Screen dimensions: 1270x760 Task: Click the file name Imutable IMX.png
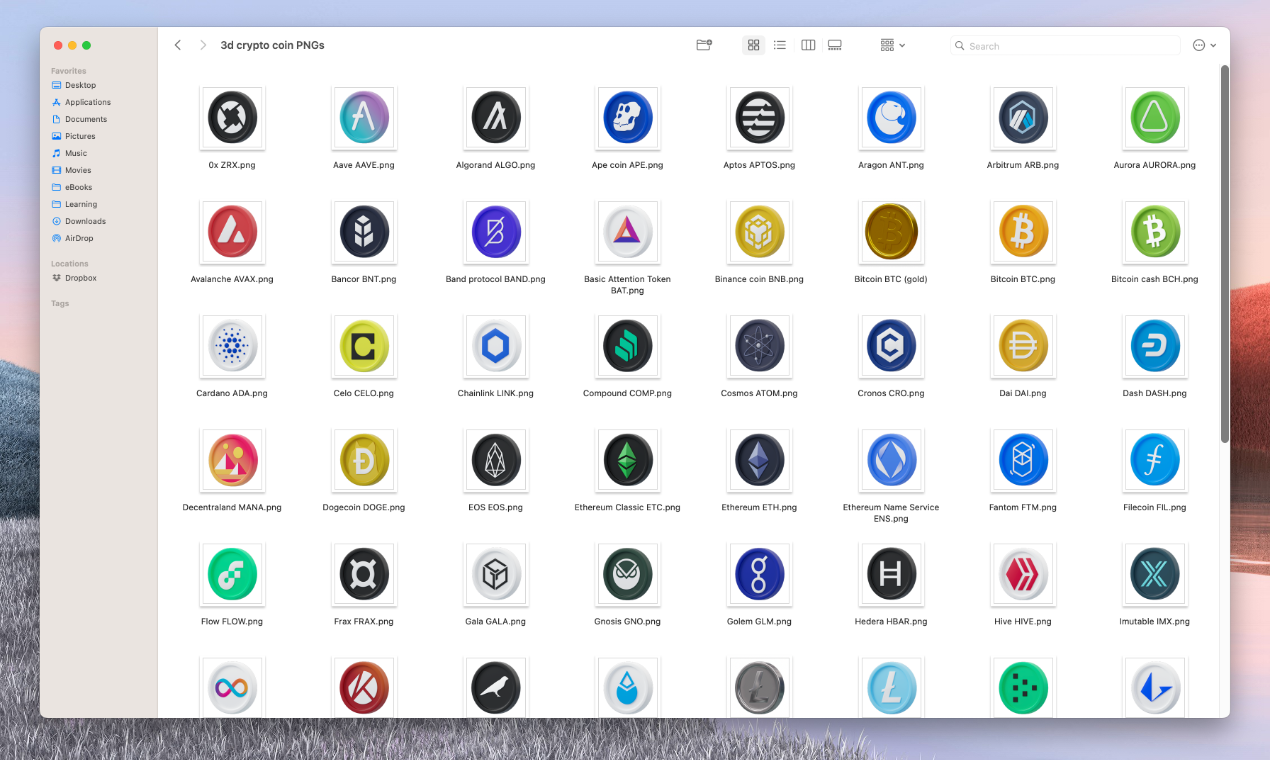pyautogui.click(x=1155, y=621)
